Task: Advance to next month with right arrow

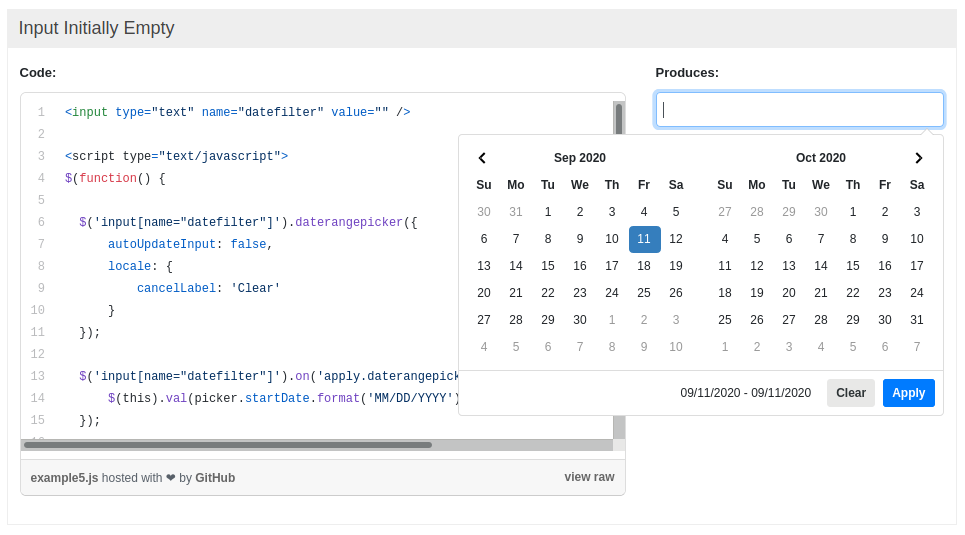Action: (x=918, y=158)
